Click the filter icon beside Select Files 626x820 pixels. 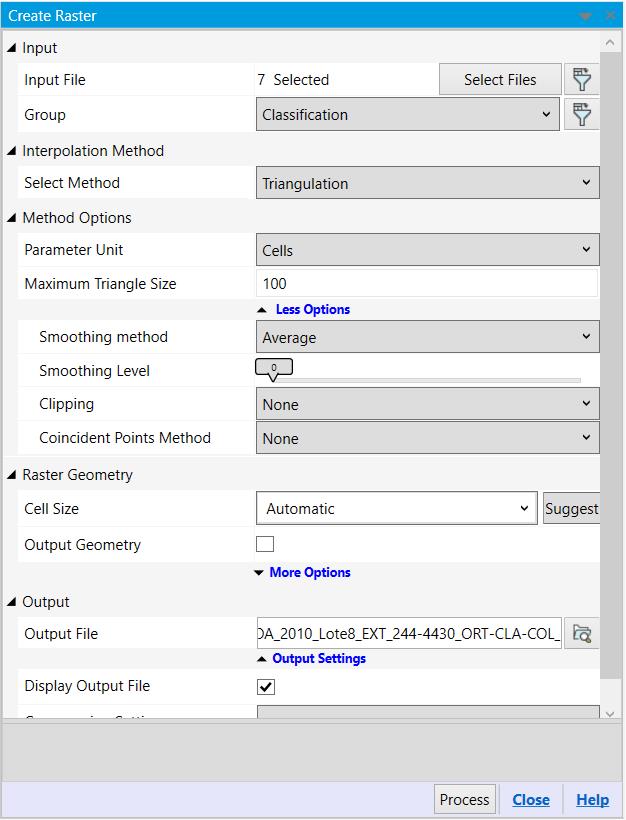click(581, 80)
